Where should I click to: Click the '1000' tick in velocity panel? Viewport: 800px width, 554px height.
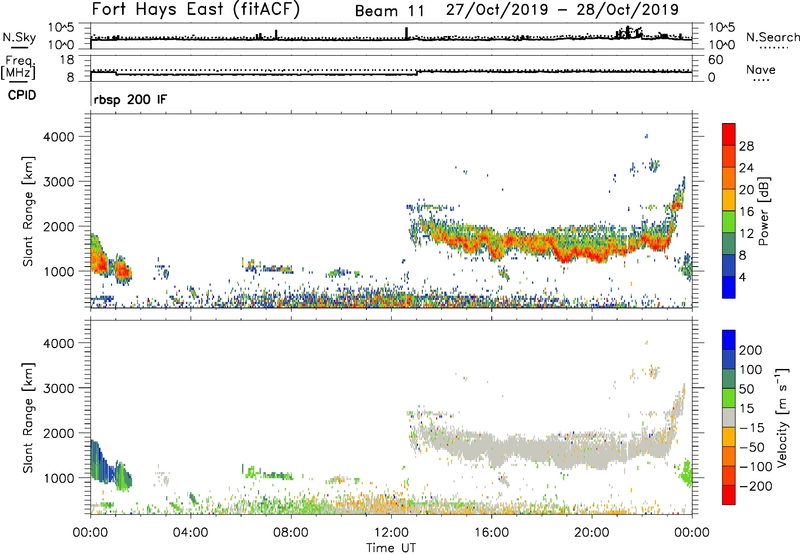[58, 478]
